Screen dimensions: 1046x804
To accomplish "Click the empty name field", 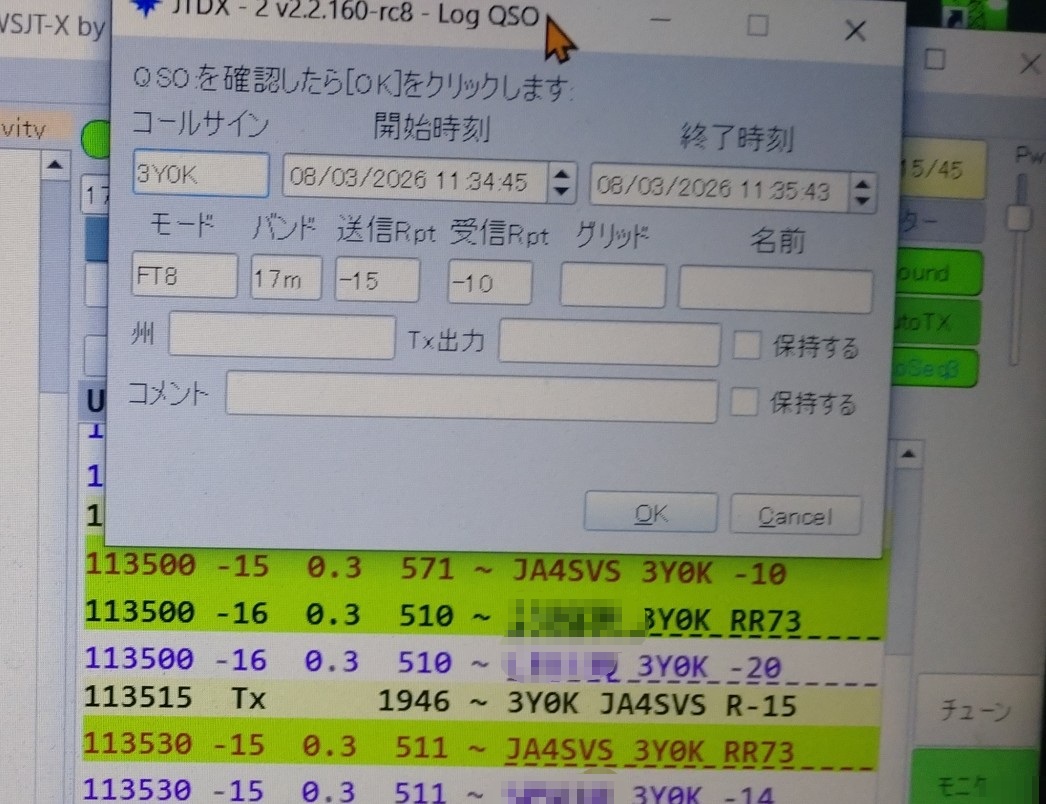I will coord(775,290).
